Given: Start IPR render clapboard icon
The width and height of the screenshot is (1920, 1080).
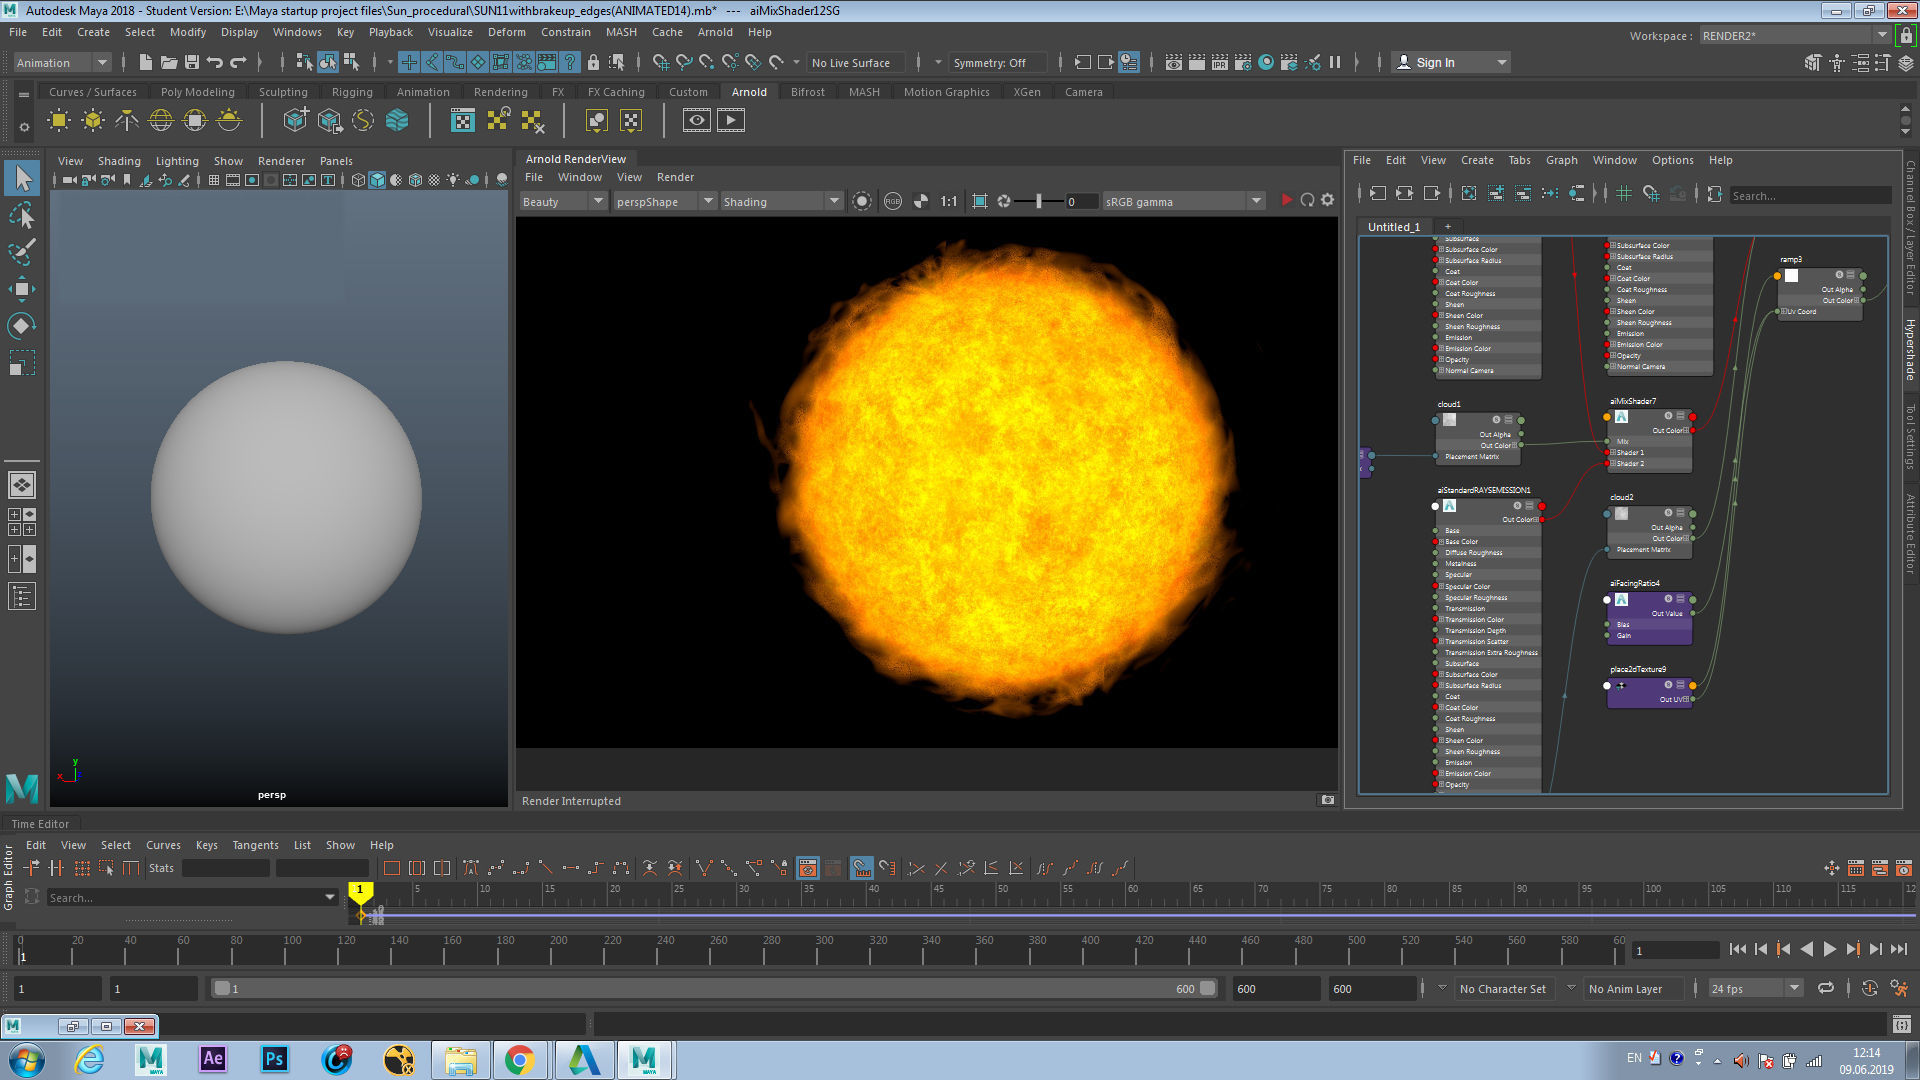Looking at the screenshot, I should coord(1219,62).
